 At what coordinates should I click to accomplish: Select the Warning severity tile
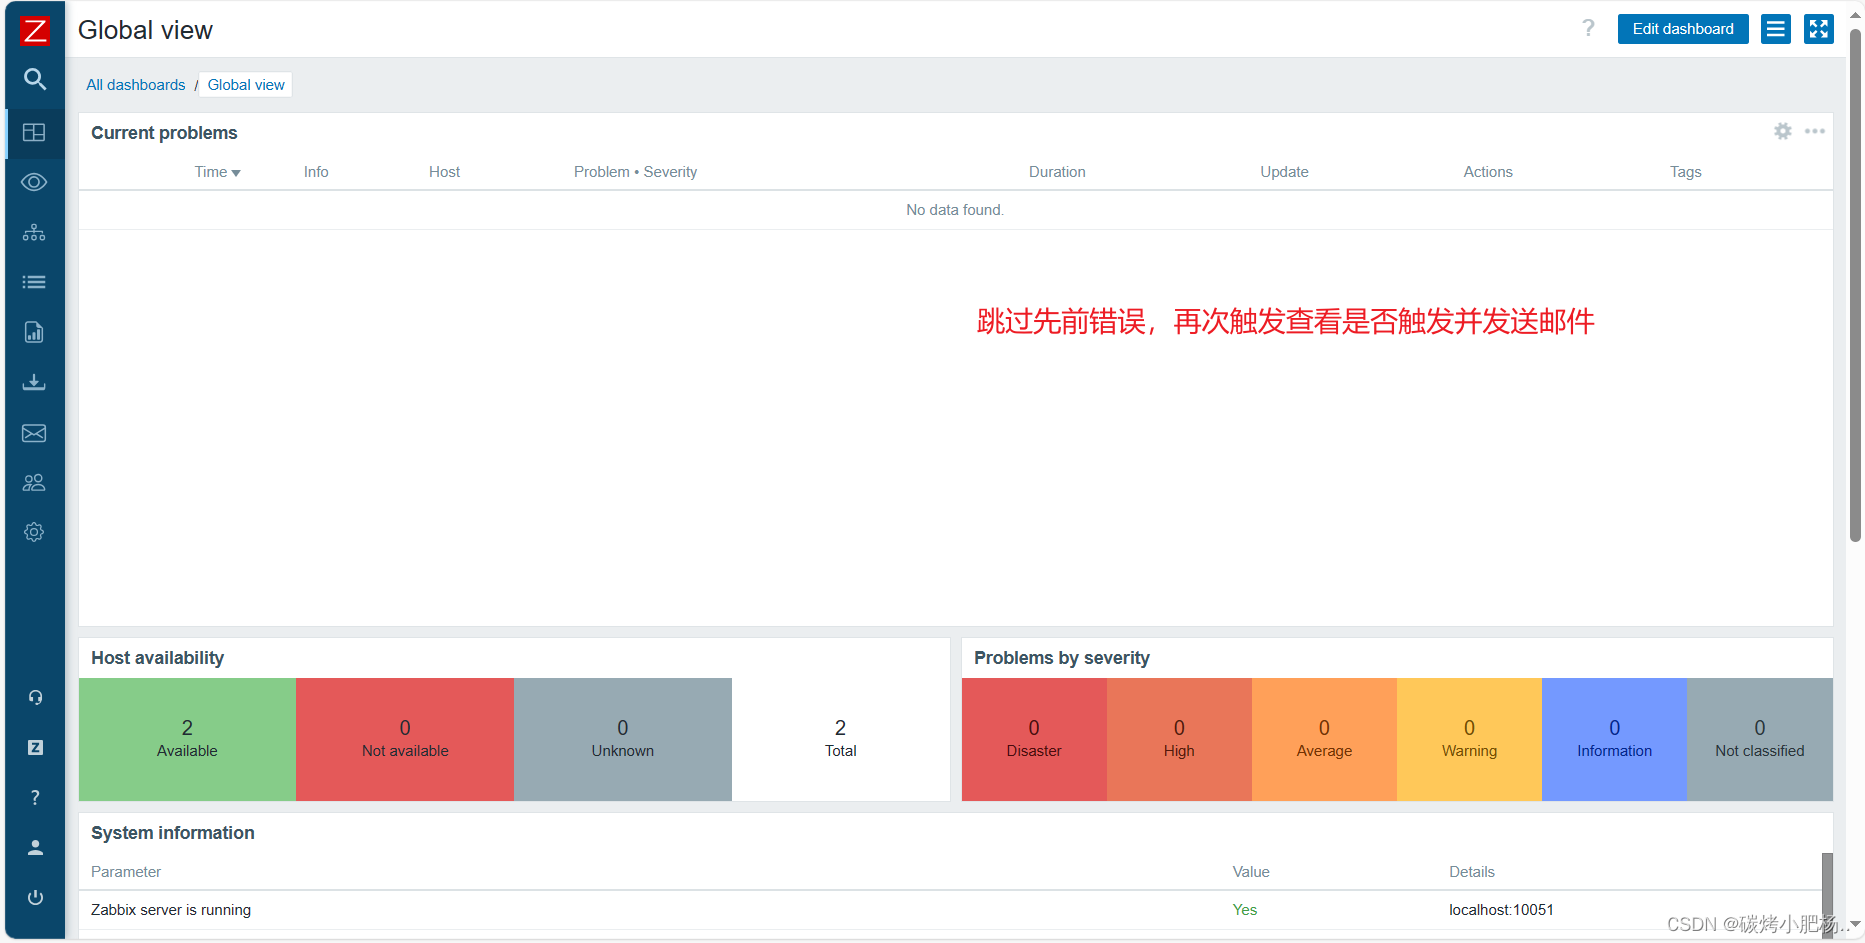pyautogui.click(x=1469, y=739)
